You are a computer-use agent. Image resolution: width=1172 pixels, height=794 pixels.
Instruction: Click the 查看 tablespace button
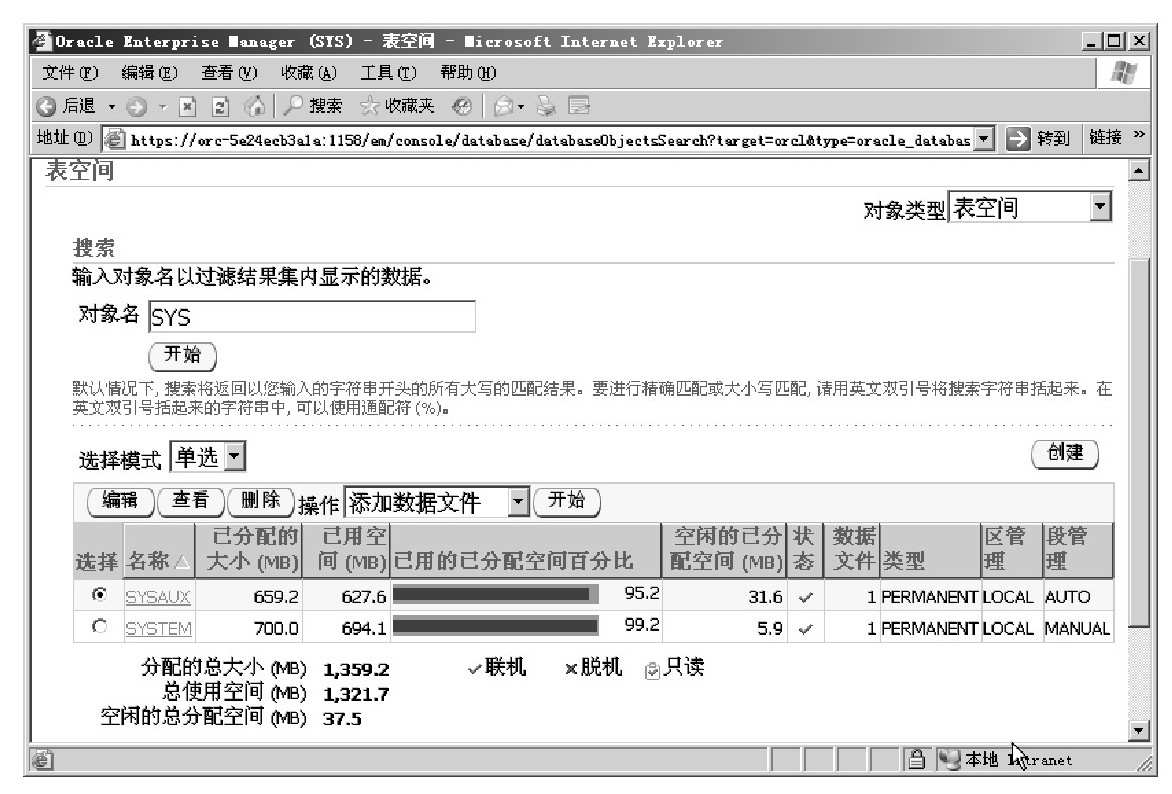(x=190, y=502)
